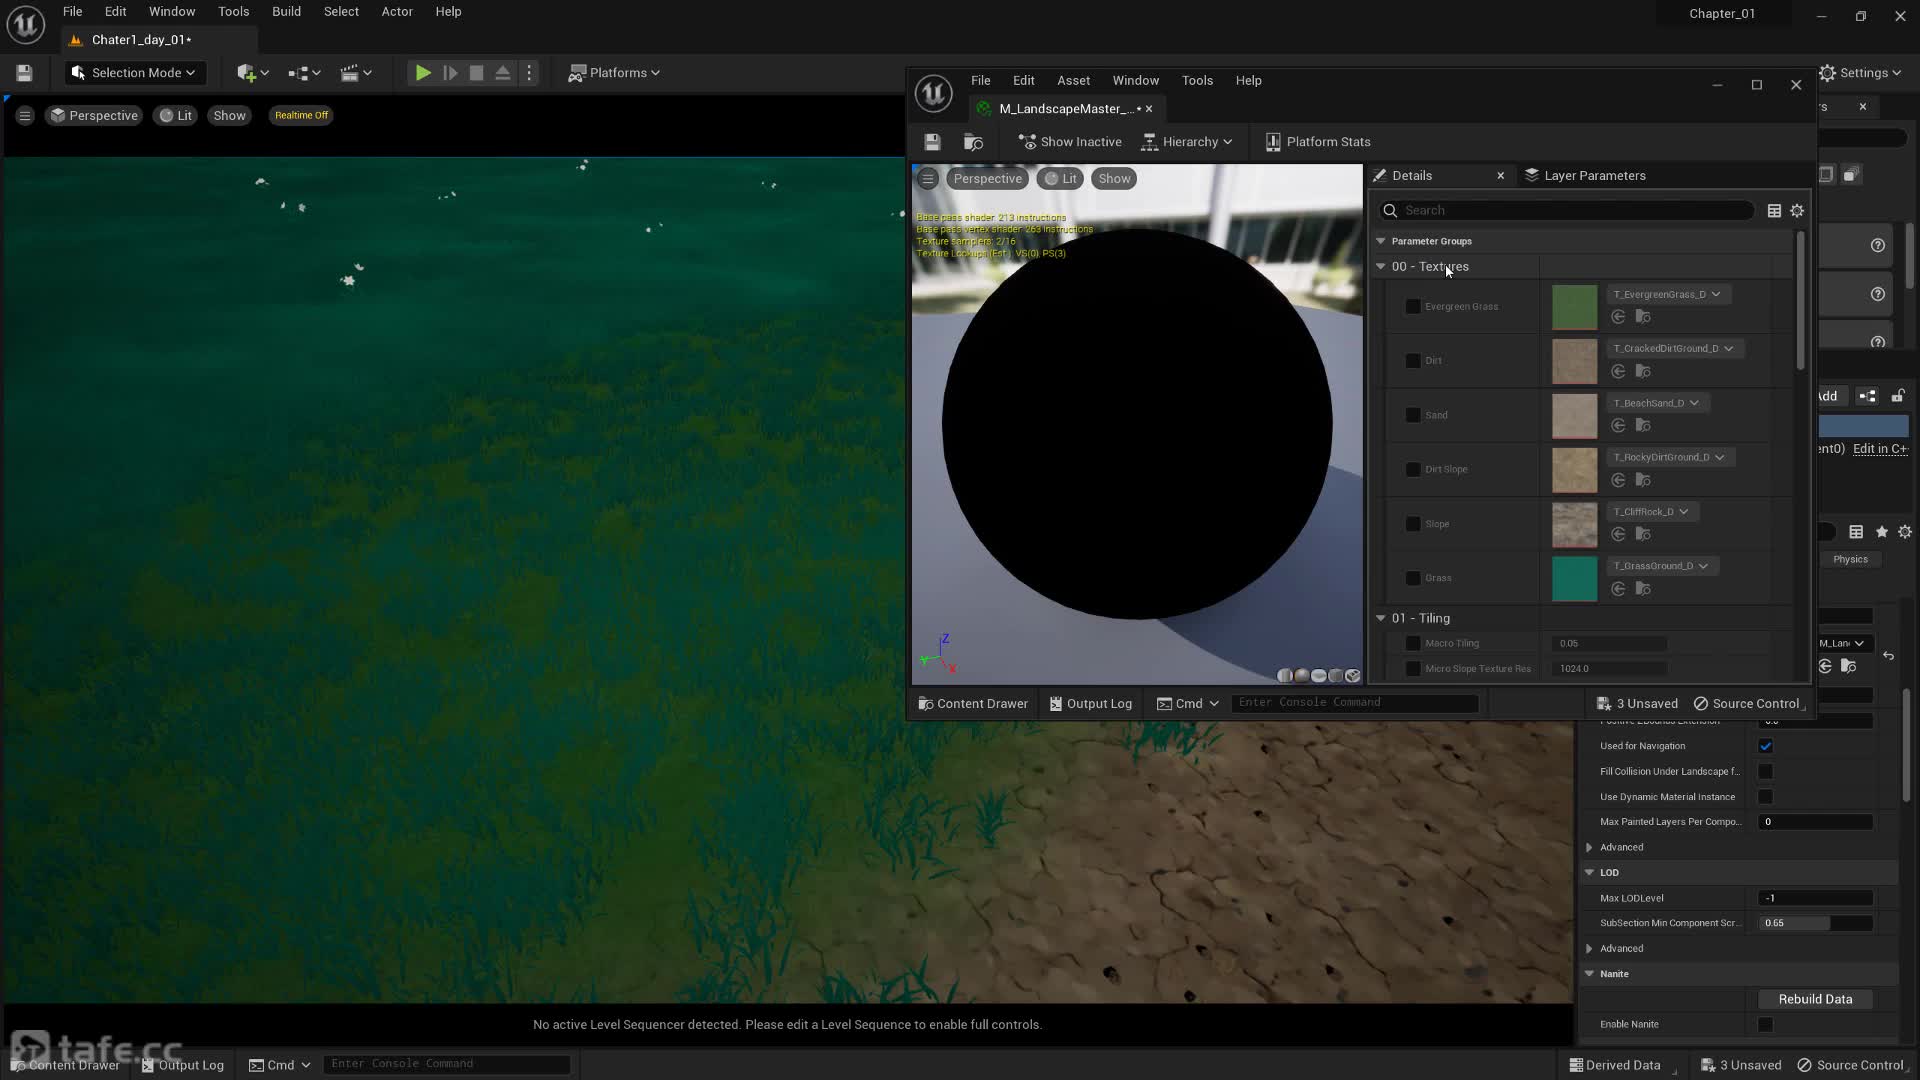Click the material editor console command field
Image resolution: width=1920 pixels, height=1080 pixels.
click(1354, 703)
